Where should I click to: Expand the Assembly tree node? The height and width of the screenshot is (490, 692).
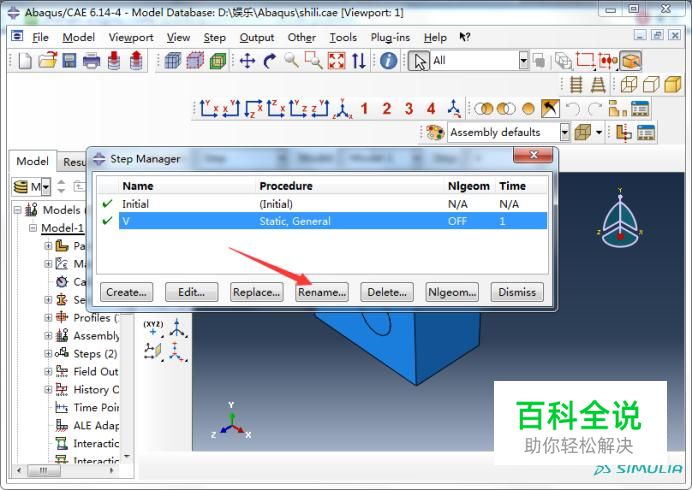pos(48,335)
